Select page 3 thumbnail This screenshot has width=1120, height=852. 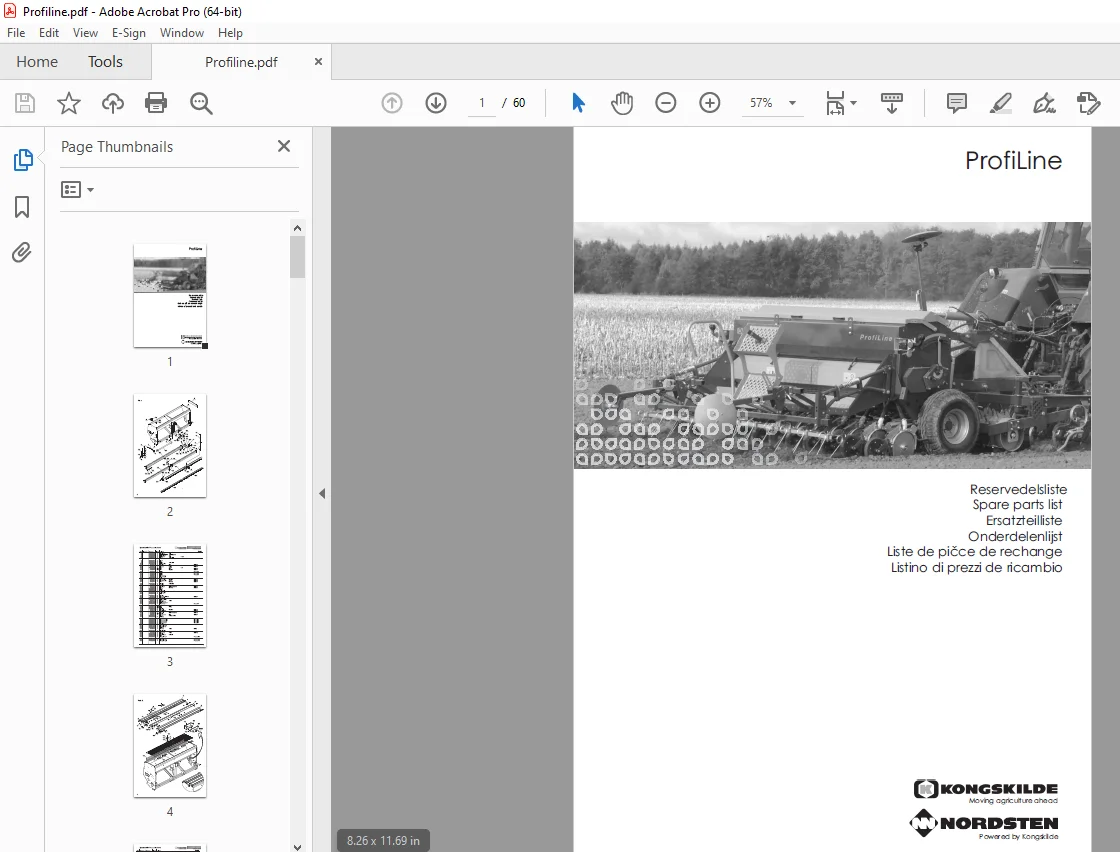click(170, 596)
